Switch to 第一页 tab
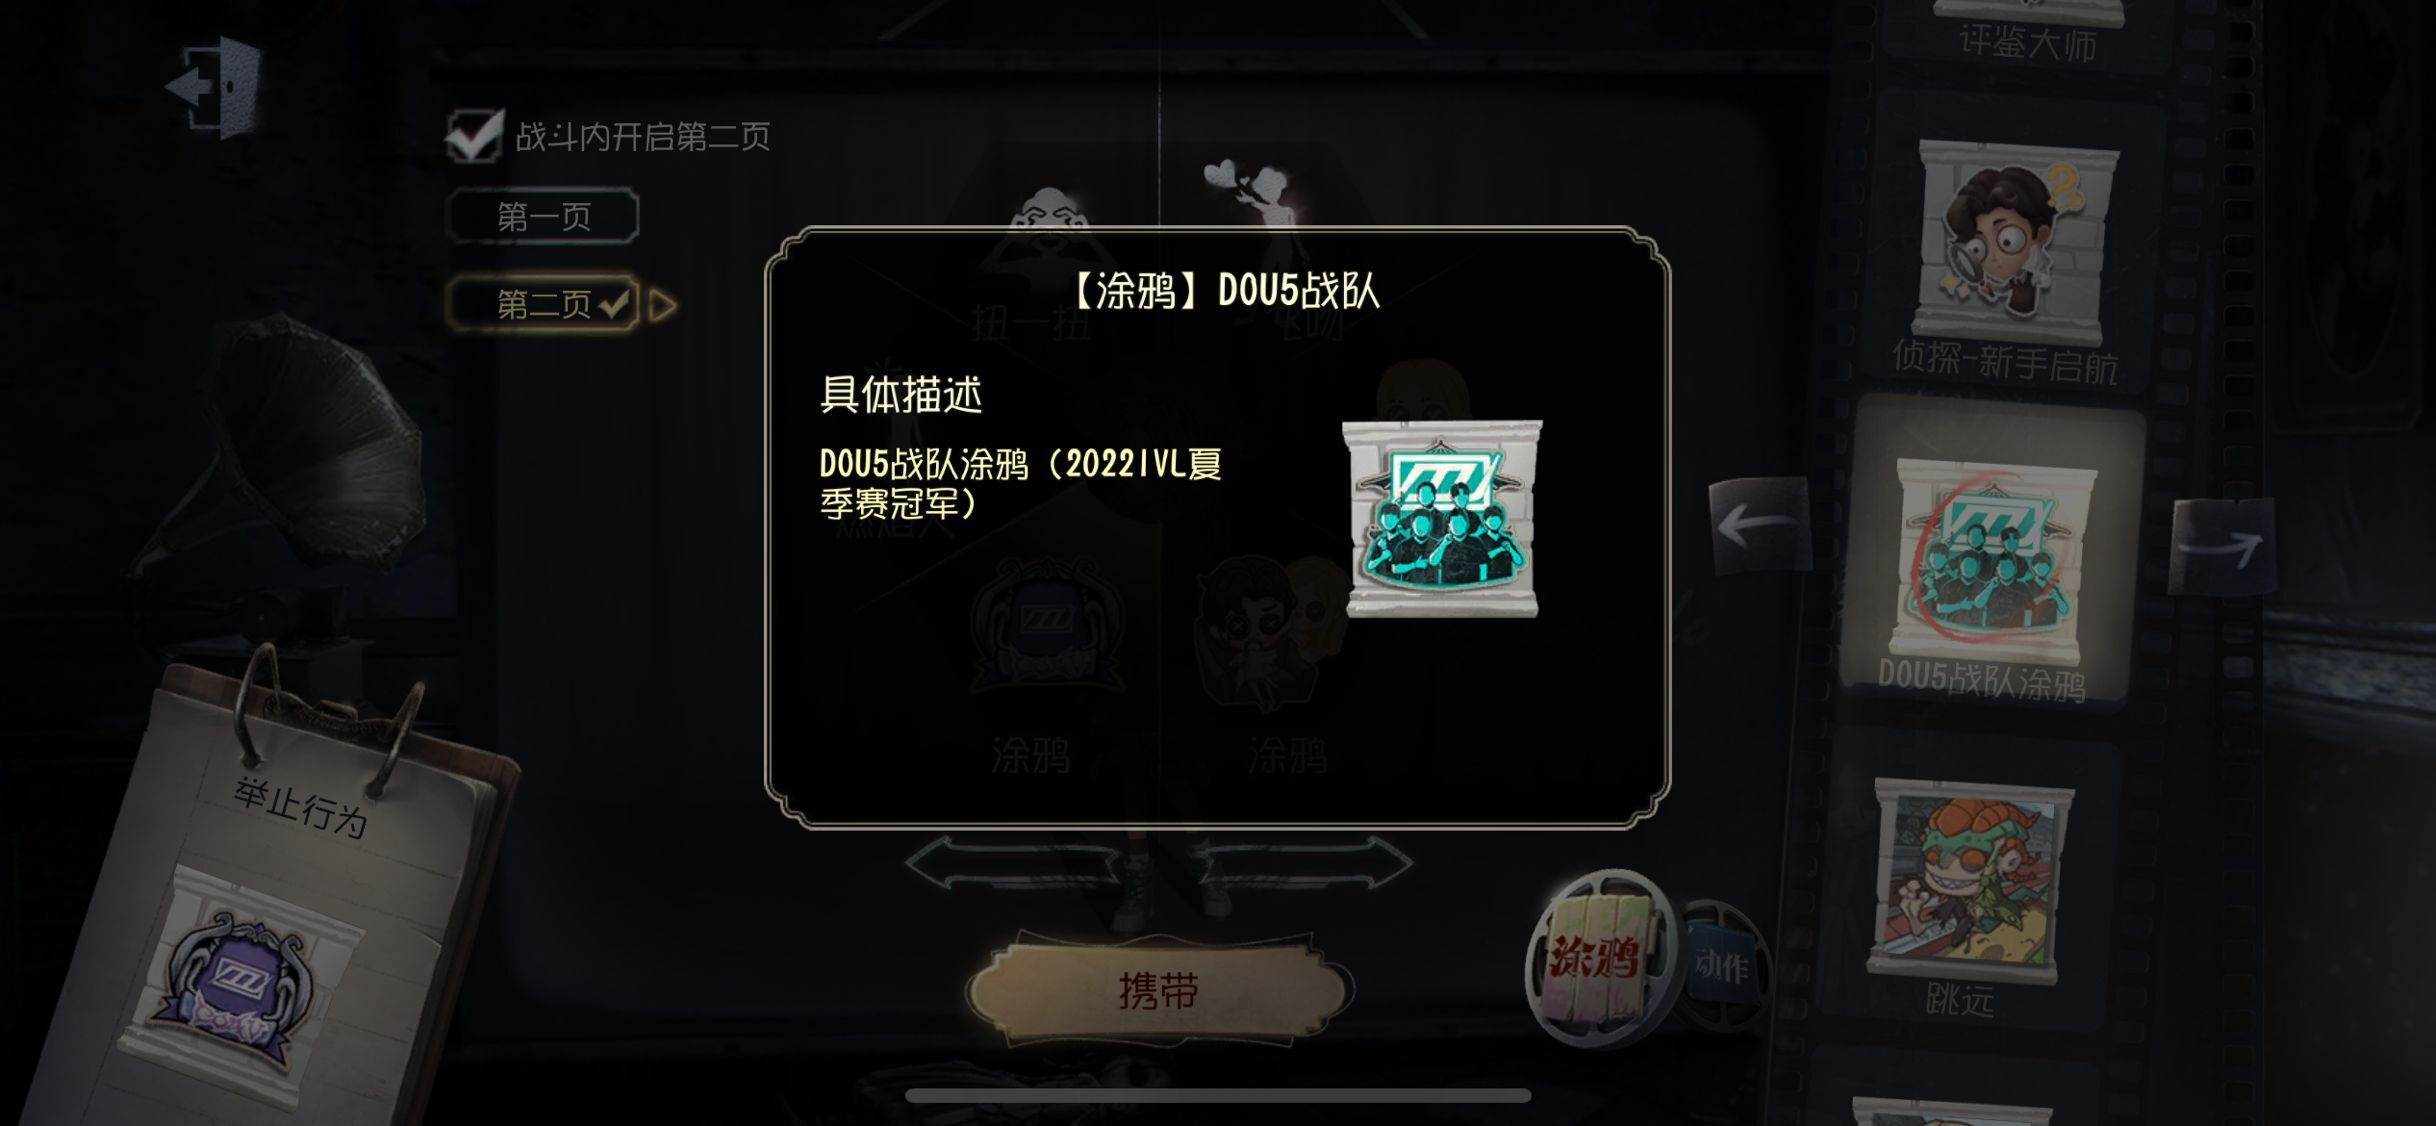2436x1126 pixels. (x=543, y=216)
